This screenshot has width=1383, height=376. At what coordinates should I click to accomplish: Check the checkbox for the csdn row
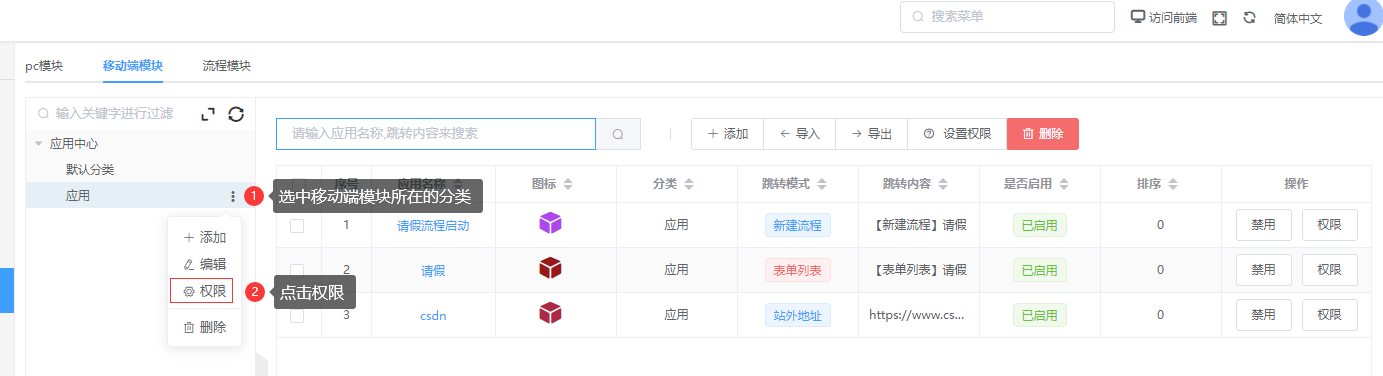(297, 315)
